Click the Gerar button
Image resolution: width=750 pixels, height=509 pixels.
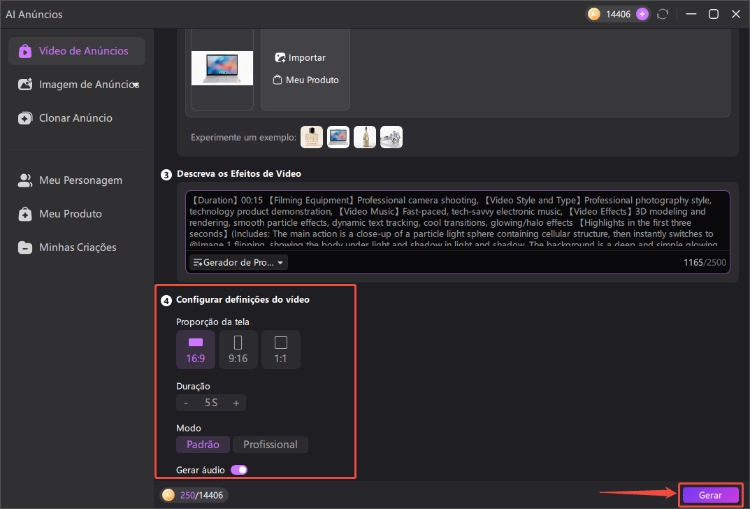(710, 495)
